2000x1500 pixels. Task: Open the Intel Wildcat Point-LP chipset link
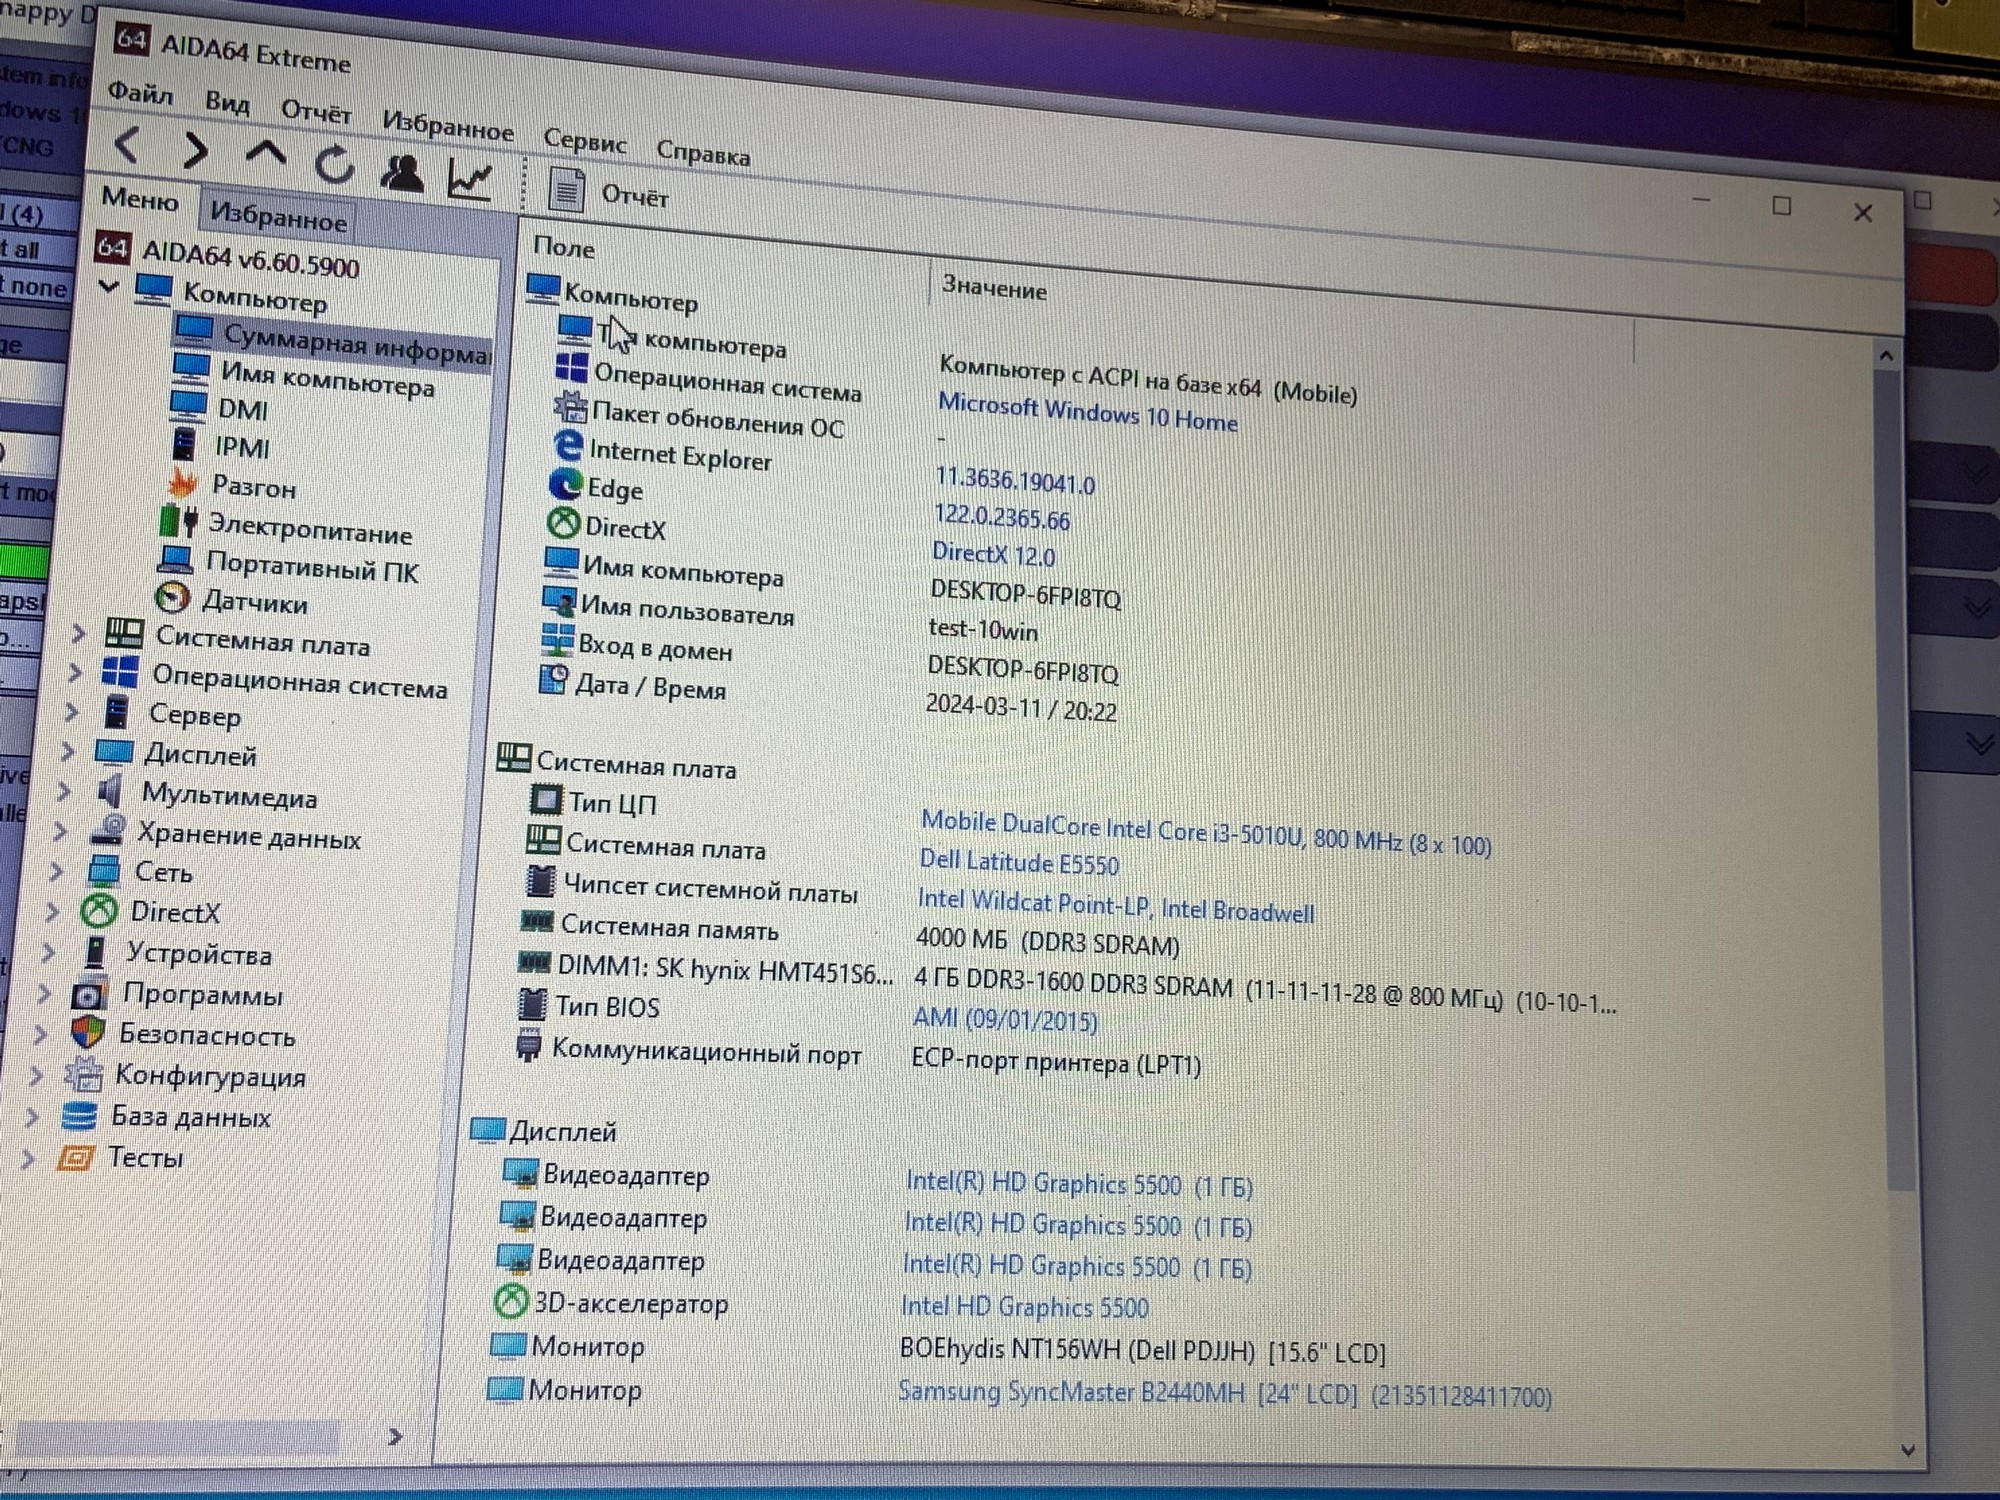tap(1116, 905)
